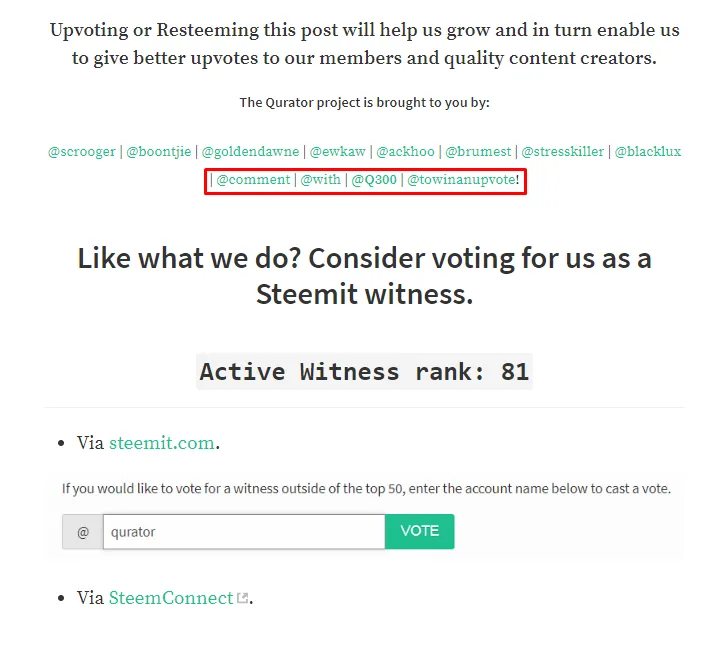Open the @blacklux profile link
724x649 pixels.
click(x=647, y=151)
